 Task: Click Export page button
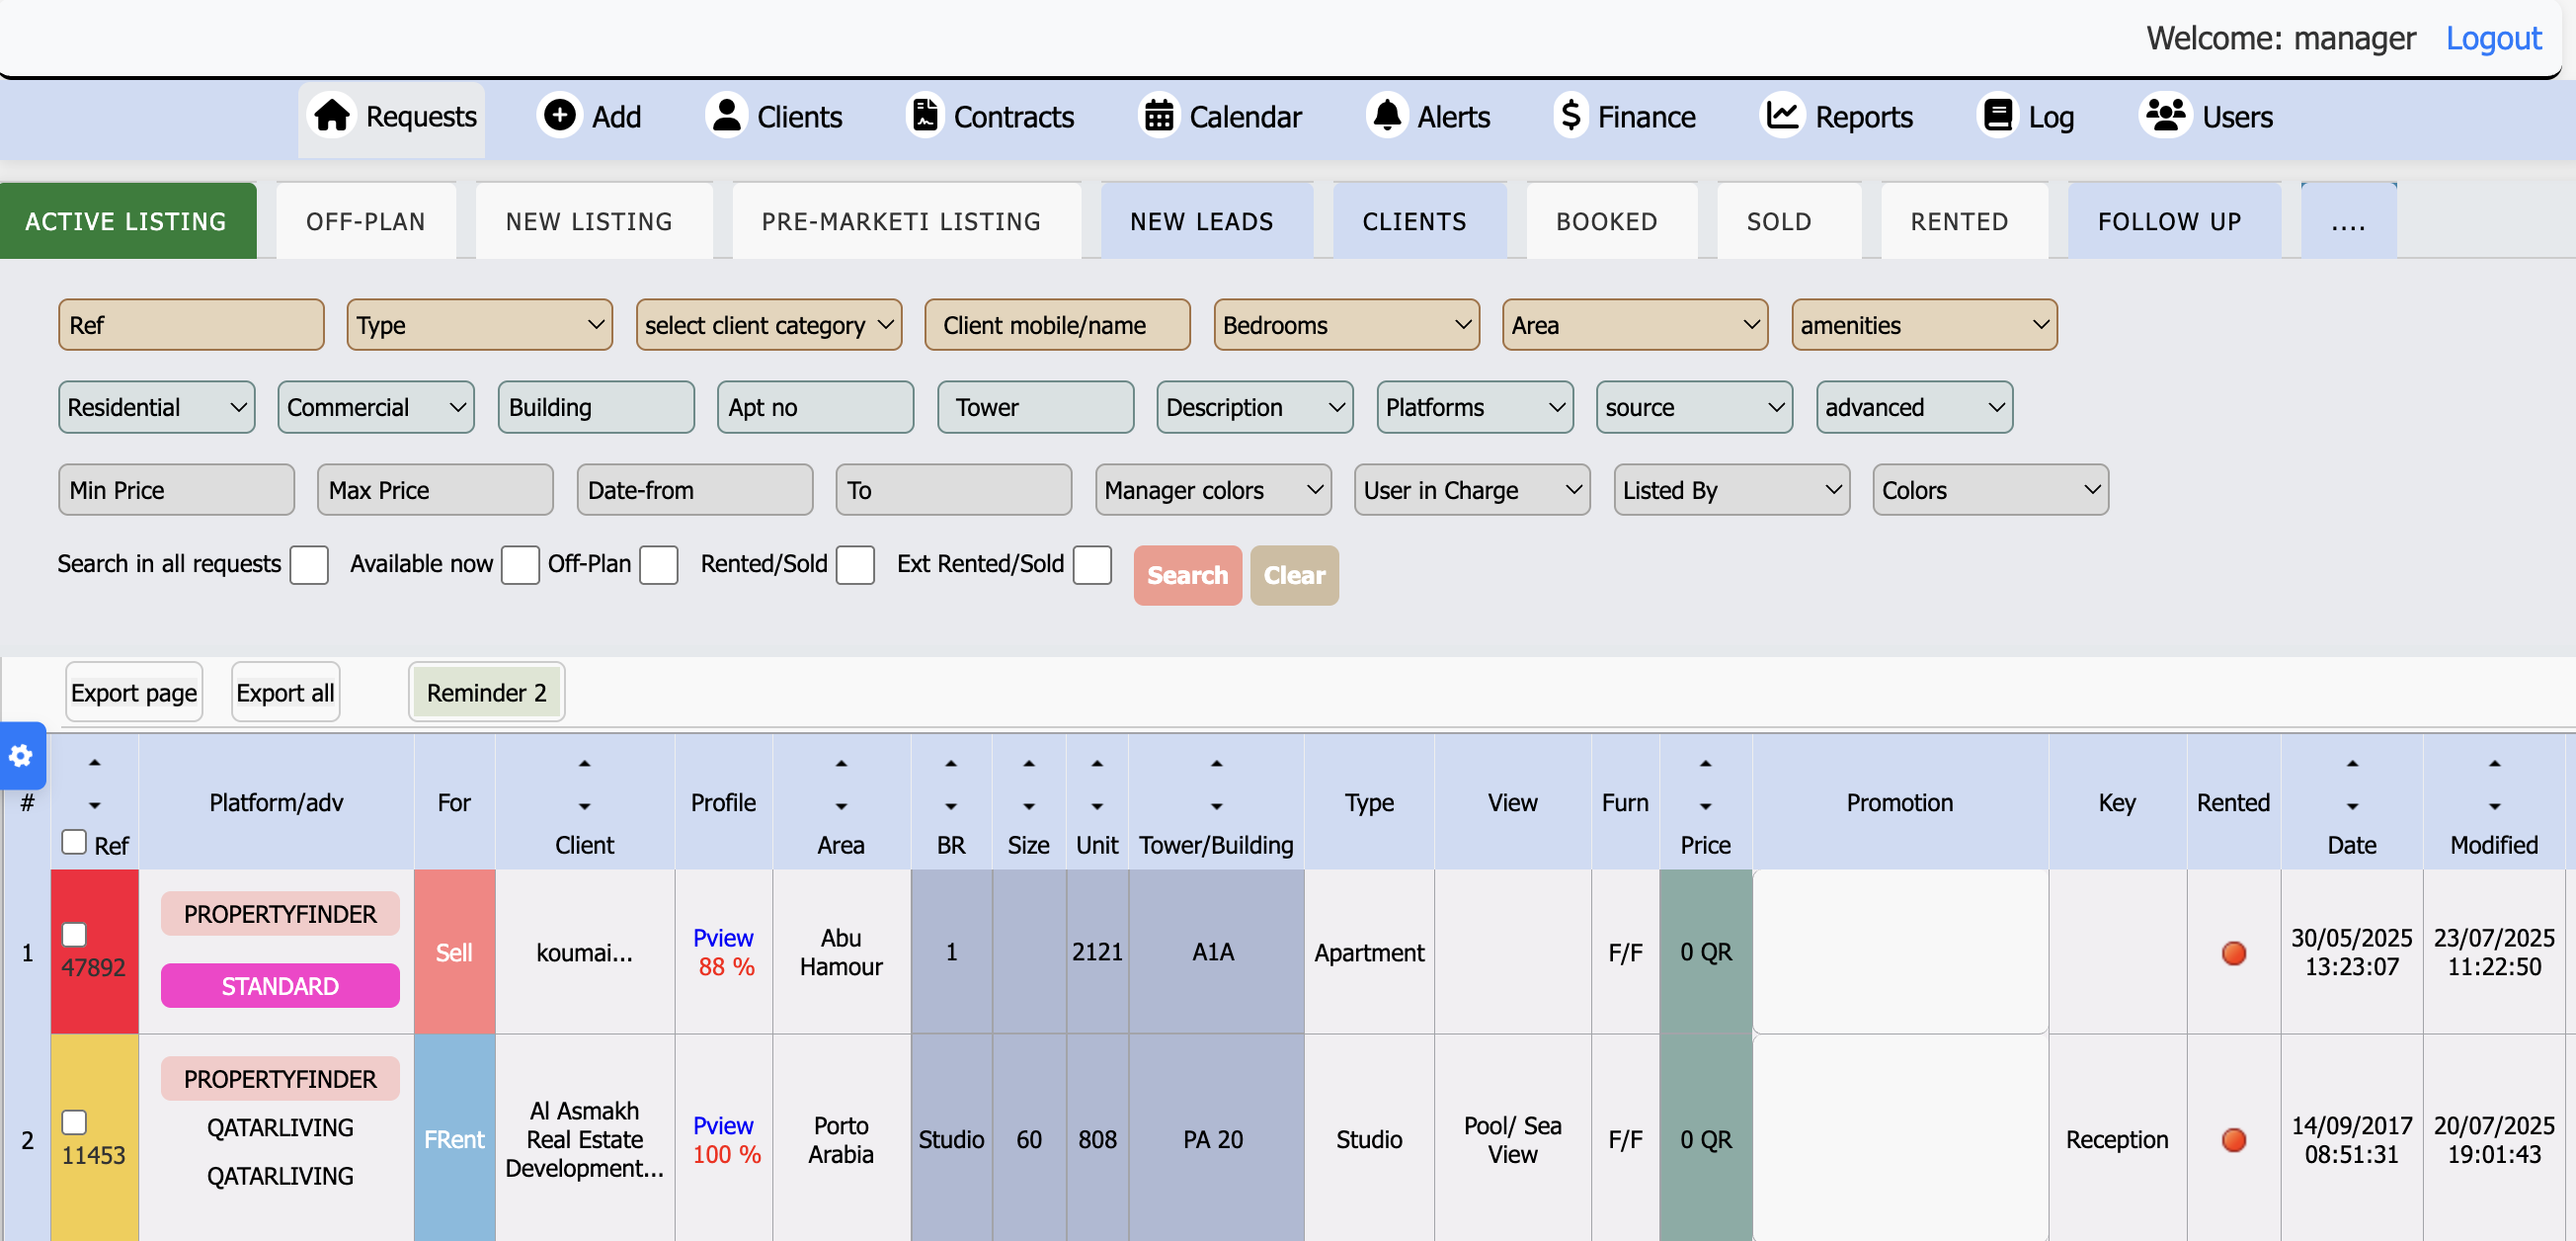coord(134,692)
